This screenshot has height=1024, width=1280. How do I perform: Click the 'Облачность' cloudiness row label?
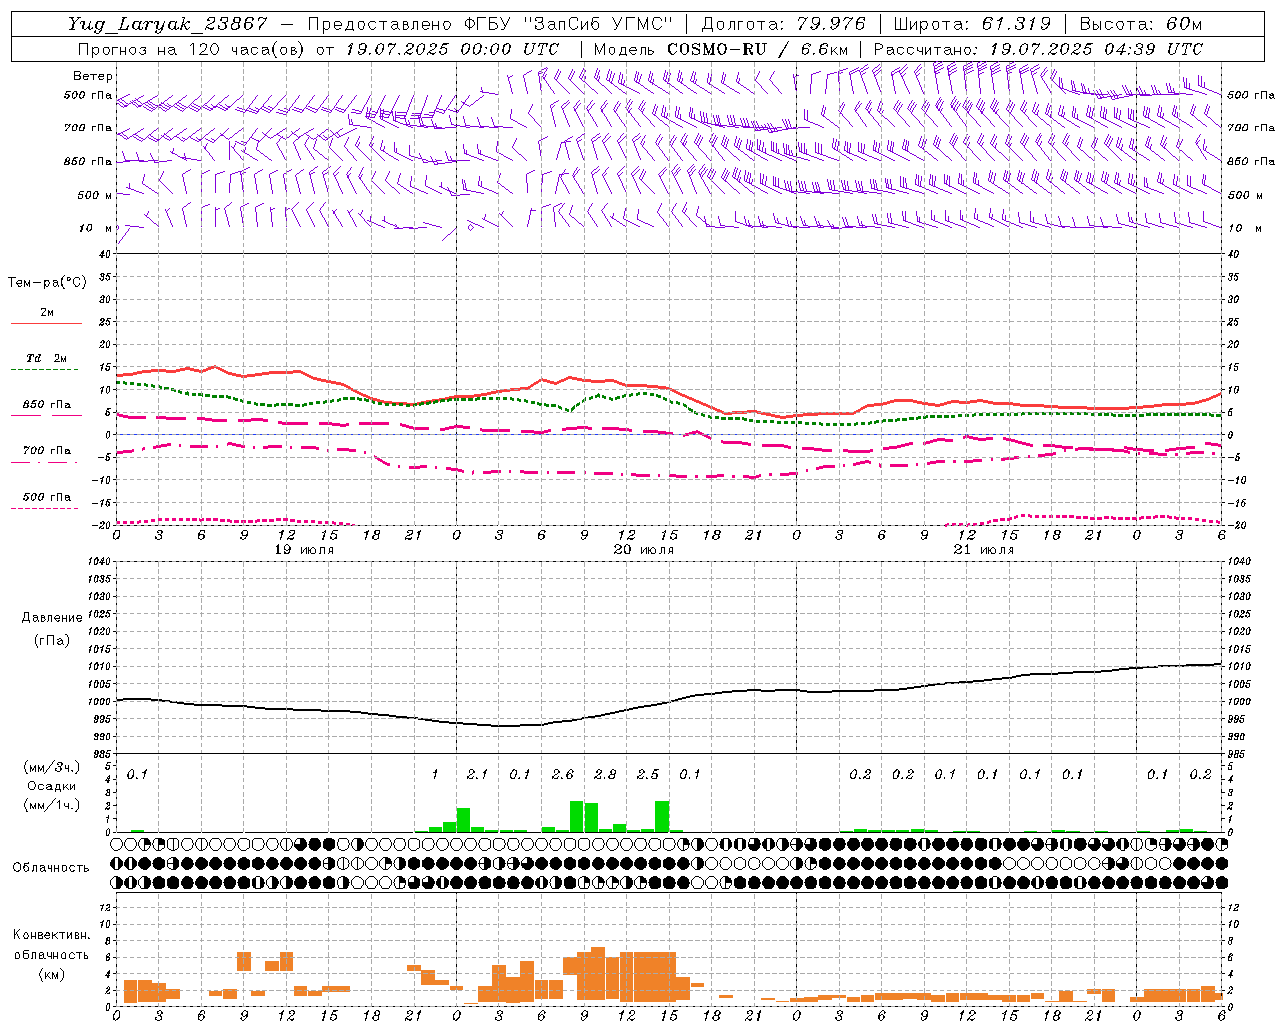[51, 868]
